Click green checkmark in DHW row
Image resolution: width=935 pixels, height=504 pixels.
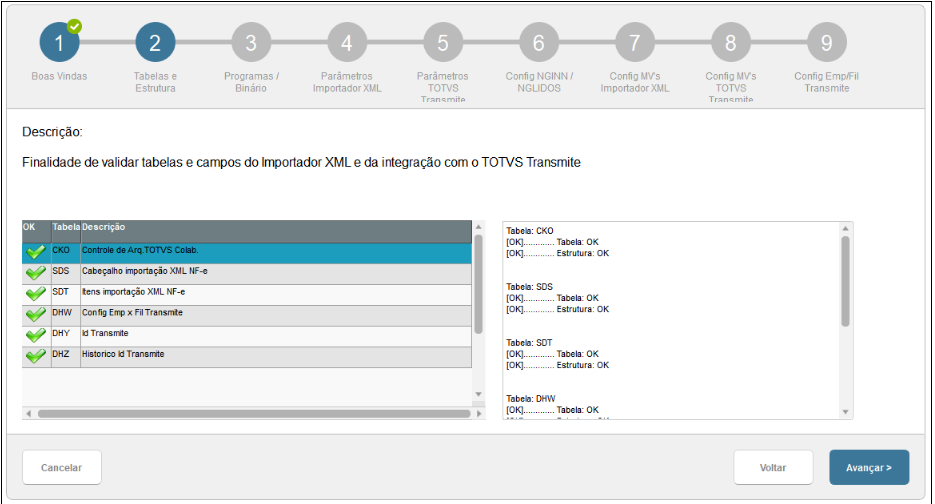click(x=36, y=314)
